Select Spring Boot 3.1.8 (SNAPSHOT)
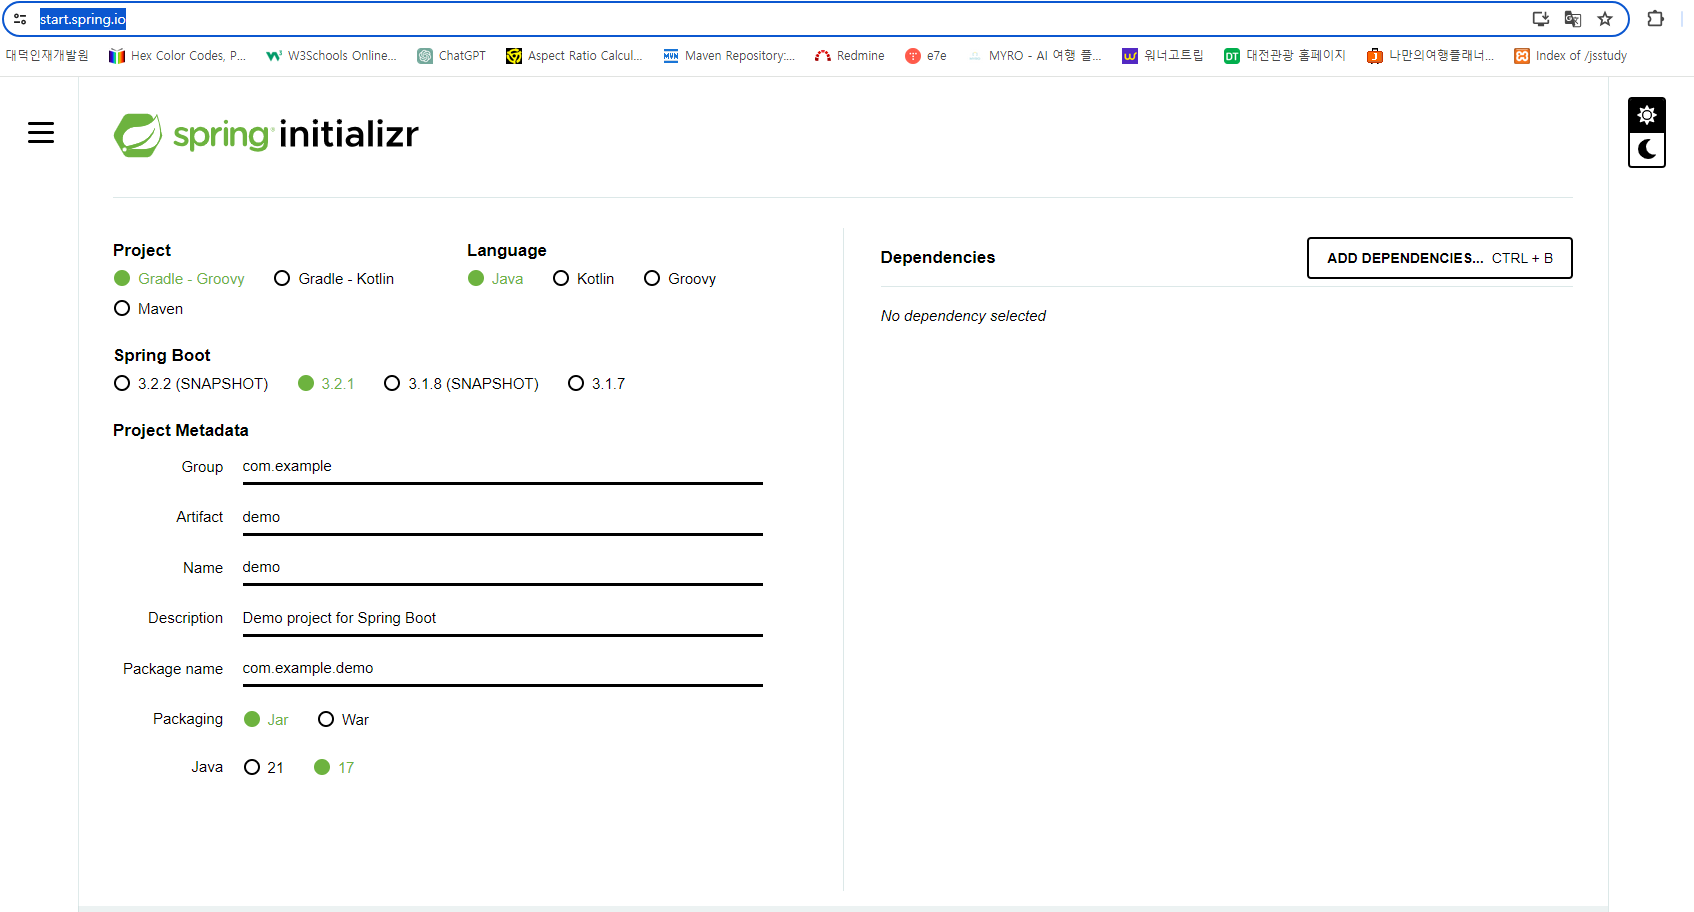Viewport: 1694px width, 912px height. click(x=461, y=384)
